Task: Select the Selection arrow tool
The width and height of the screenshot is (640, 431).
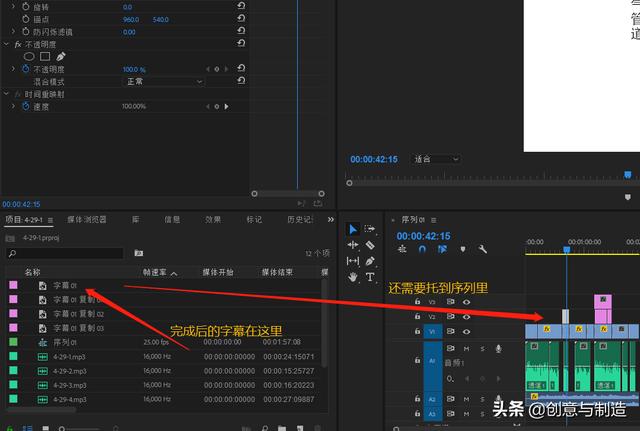Action: [353, 229]
